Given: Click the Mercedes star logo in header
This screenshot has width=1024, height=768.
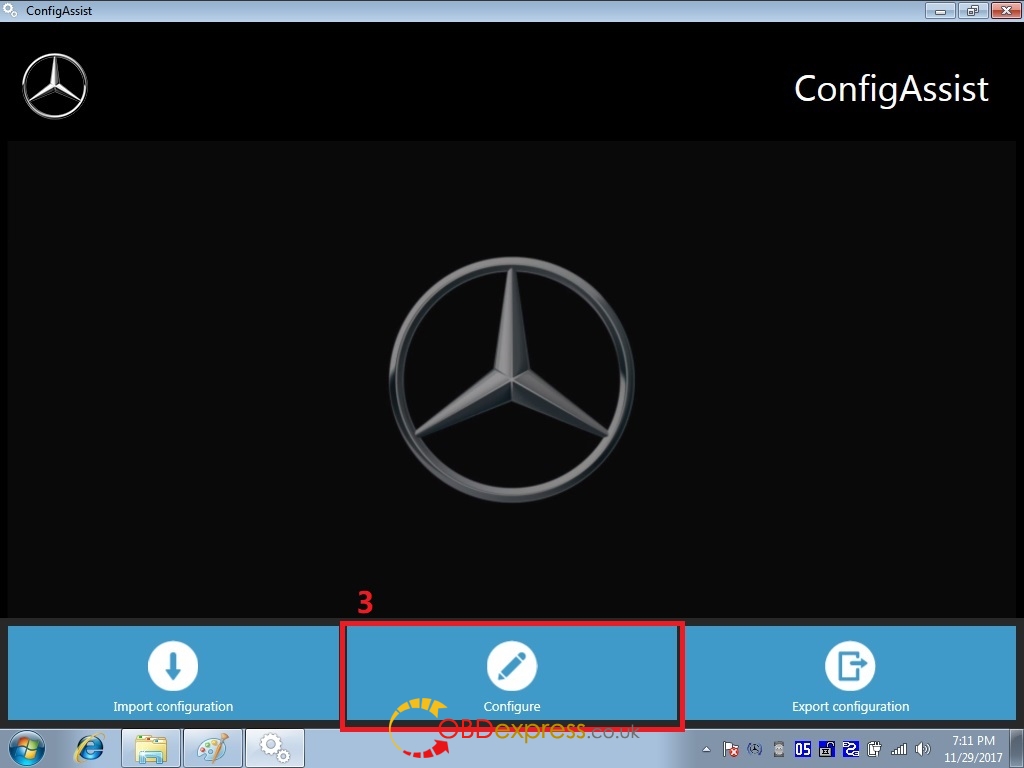Looking at the screenshot, I should tap(55, 86).
